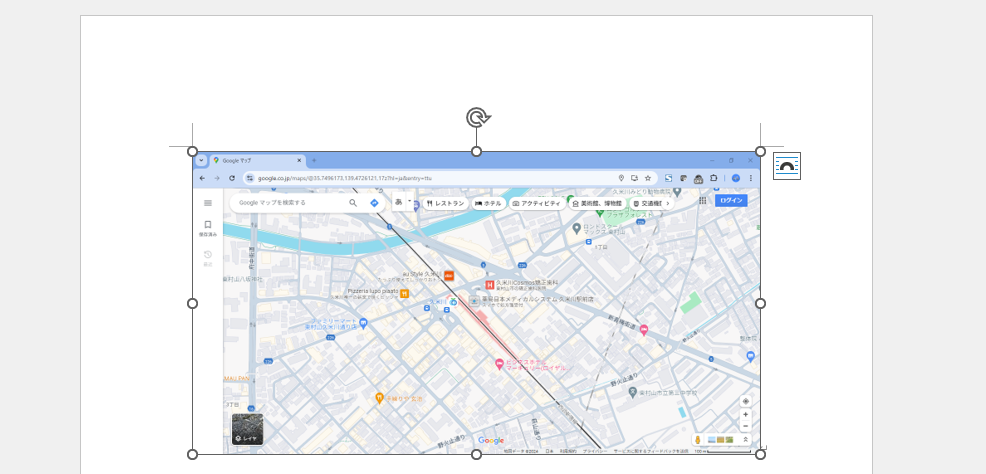Click the orange au Style 久米川 marker on the map
Image resolution: width=986 pixels, height=474 pixels.
click(449, 275)
